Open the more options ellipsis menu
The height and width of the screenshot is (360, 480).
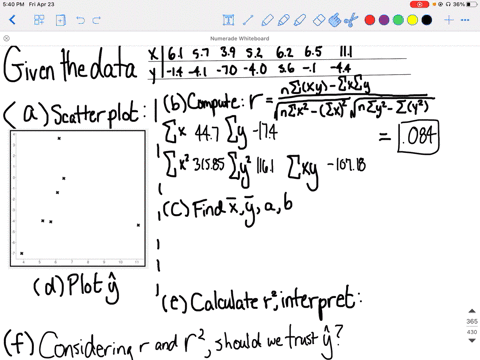(465, 20)
